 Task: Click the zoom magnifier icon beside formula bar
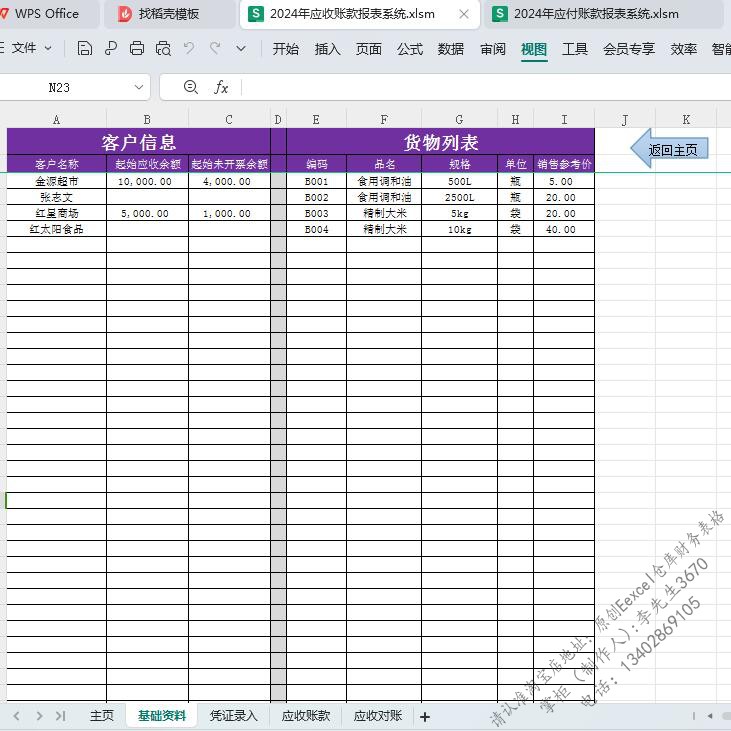(191, 87)
